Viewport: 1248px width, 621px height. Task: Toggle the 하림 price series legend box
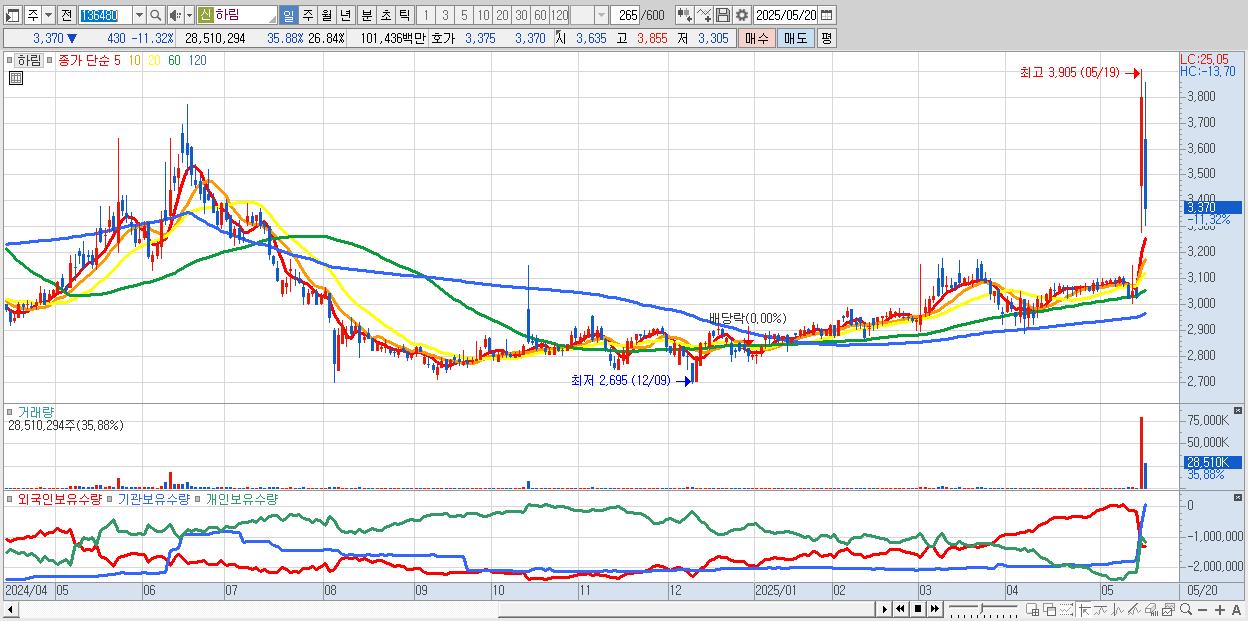(x=12, y=60)
